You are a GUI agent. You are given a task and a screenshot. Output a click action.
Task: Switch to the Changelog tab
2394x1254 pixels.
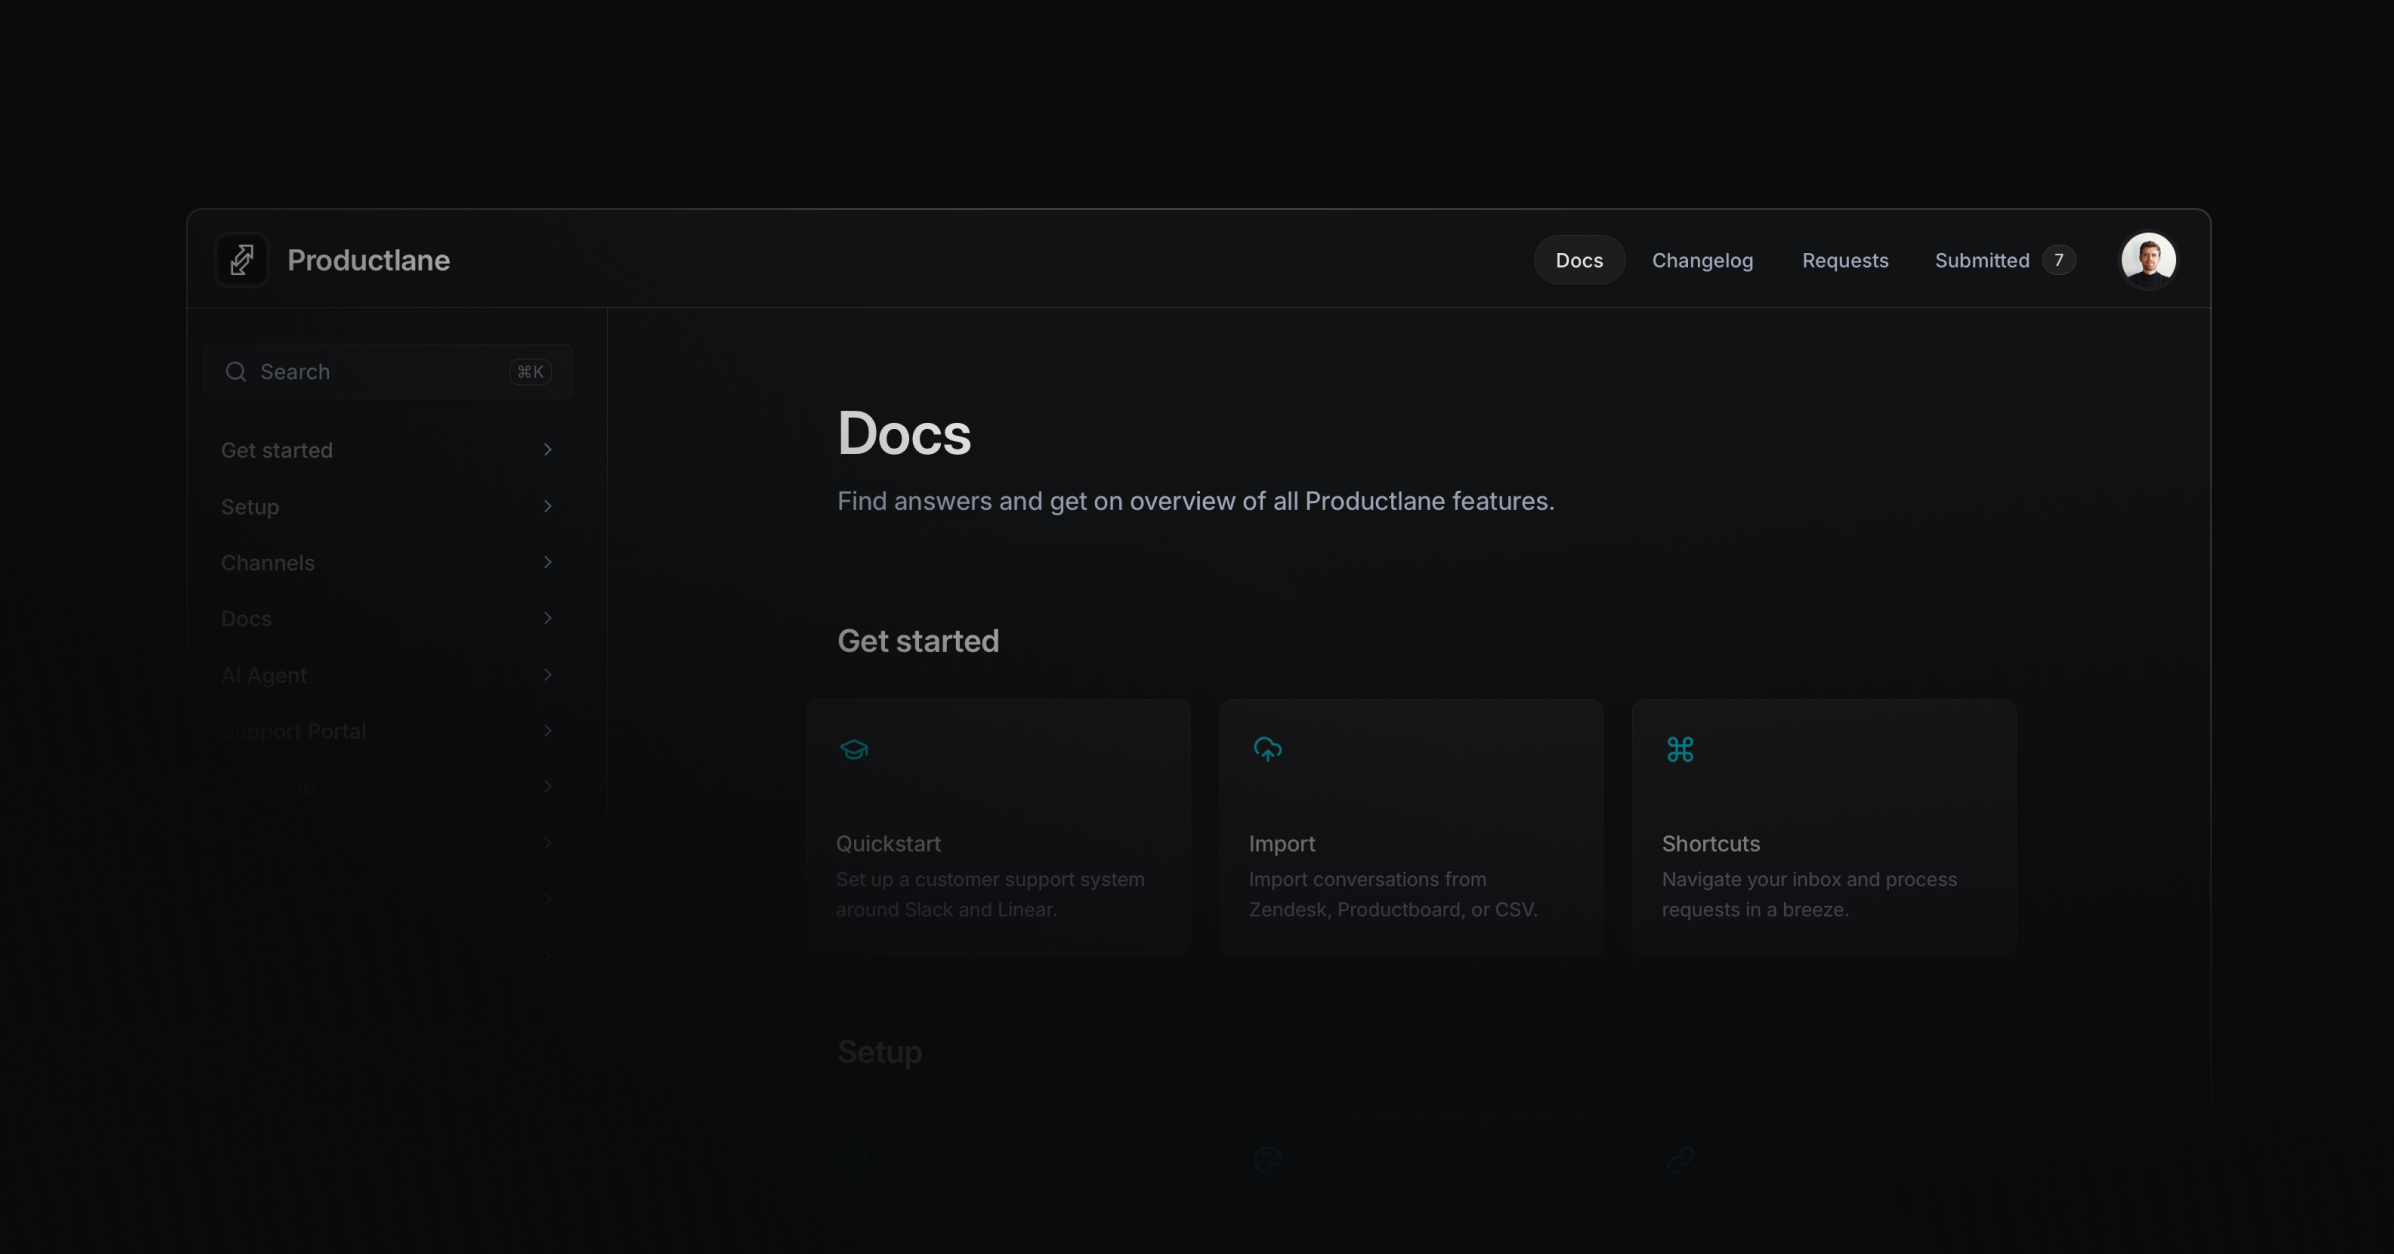point(1702,260)
